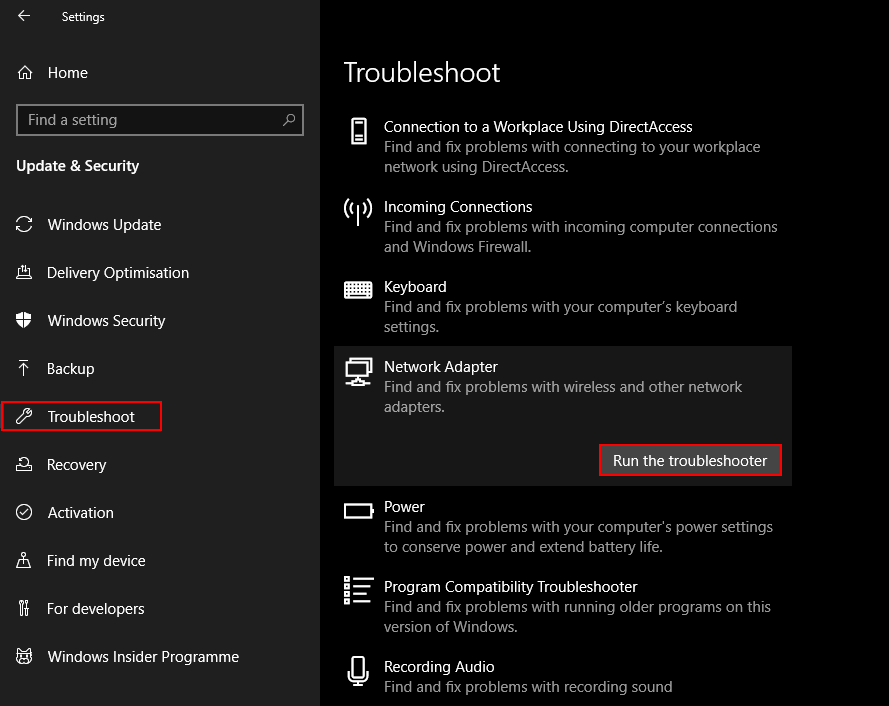Open the Activation section
889x706 pixels.
pyautogui.click(x=81, y=513)
